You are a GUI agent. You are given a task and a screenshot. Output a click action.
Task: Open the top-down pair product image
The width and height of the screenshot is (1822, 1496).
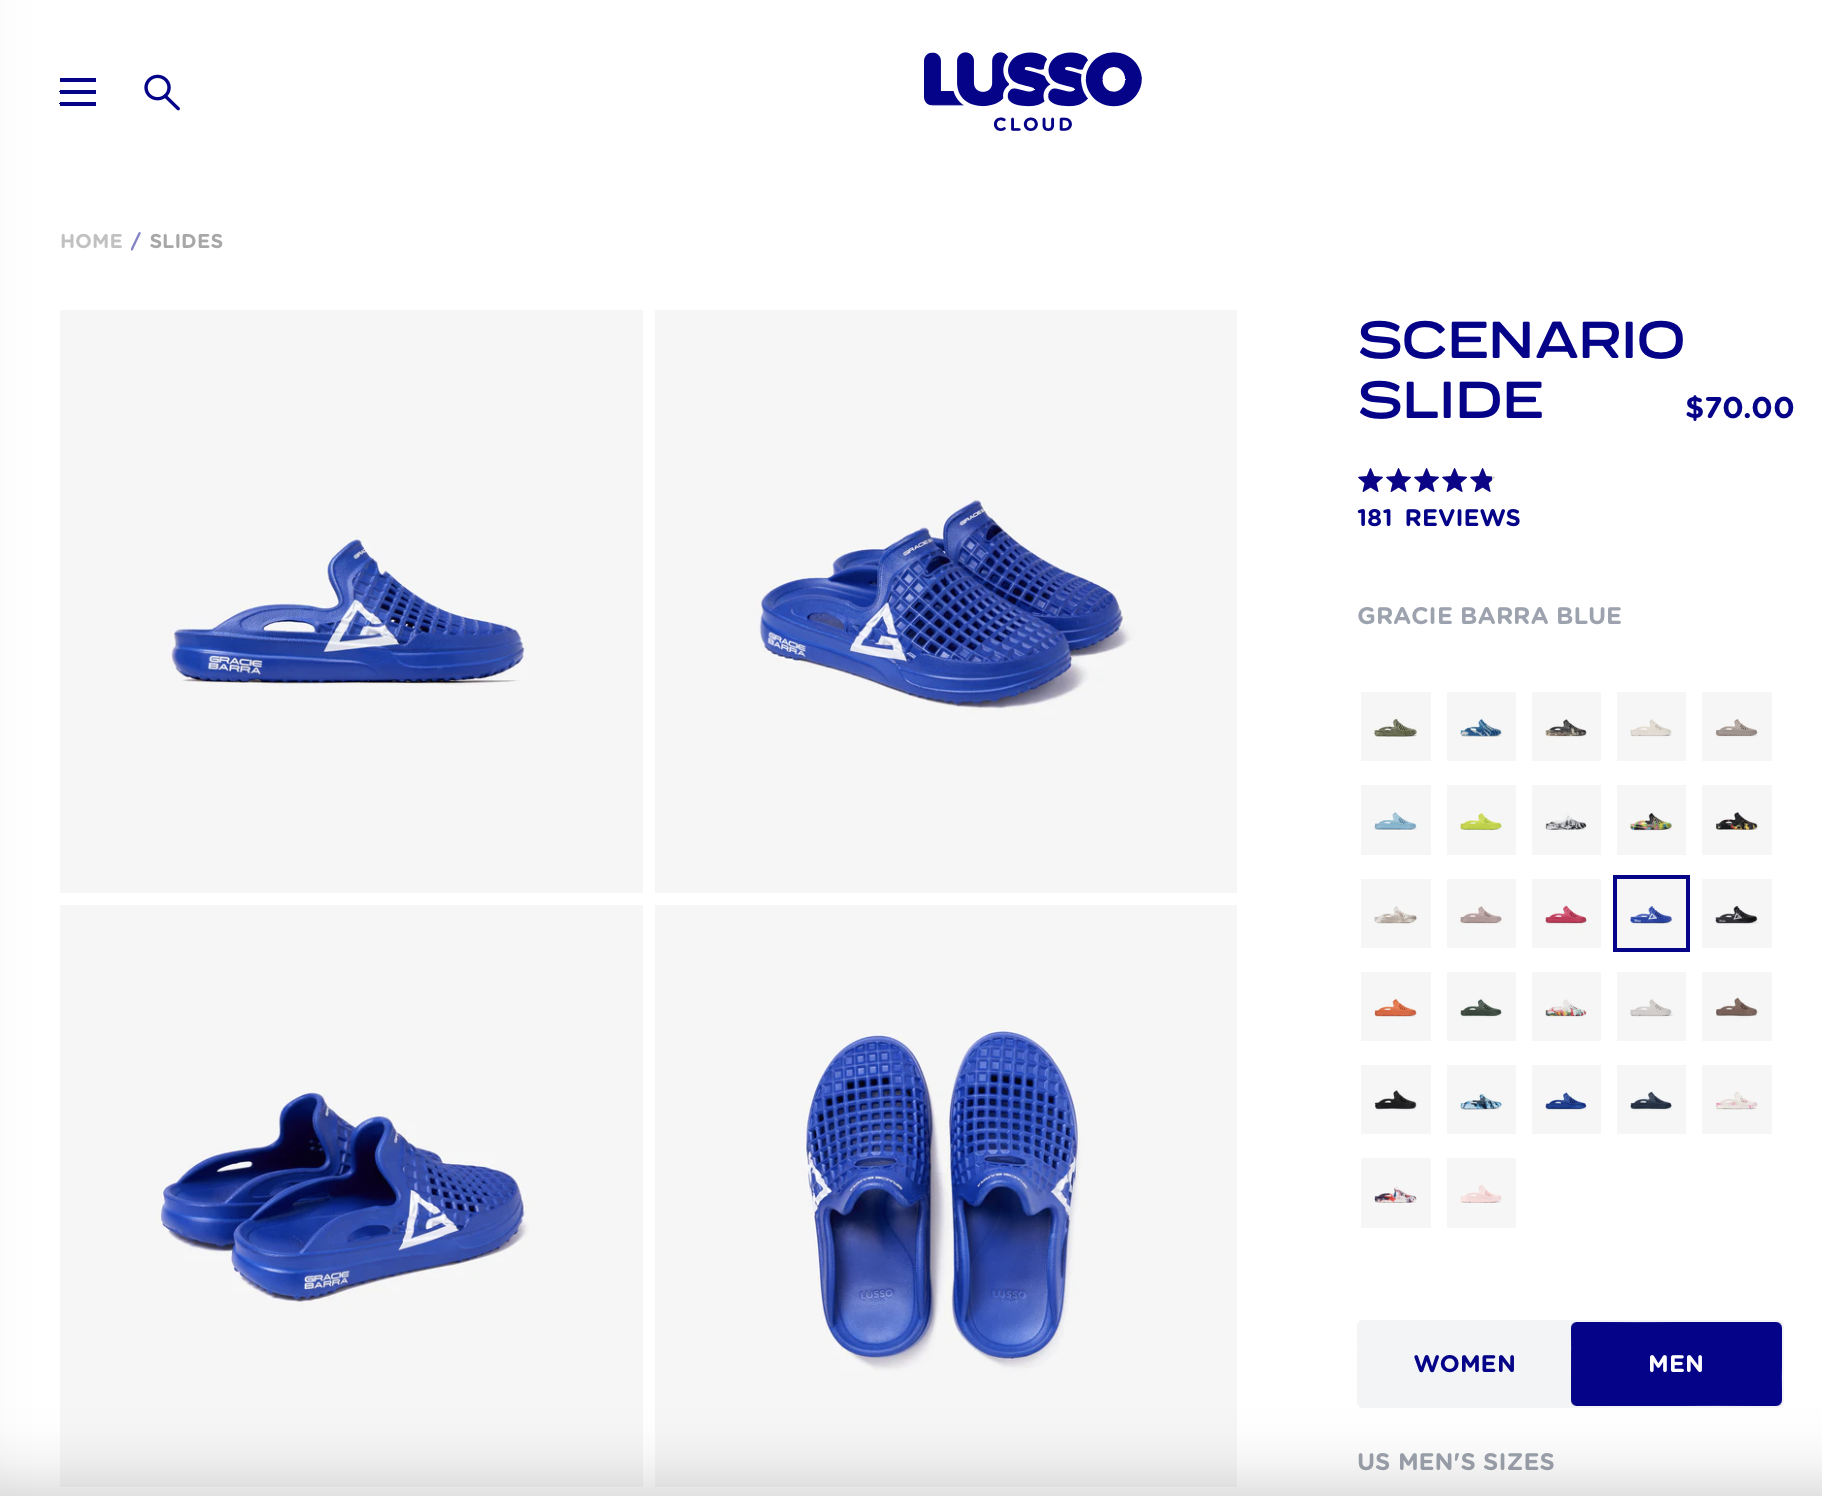coord(946,1196)
